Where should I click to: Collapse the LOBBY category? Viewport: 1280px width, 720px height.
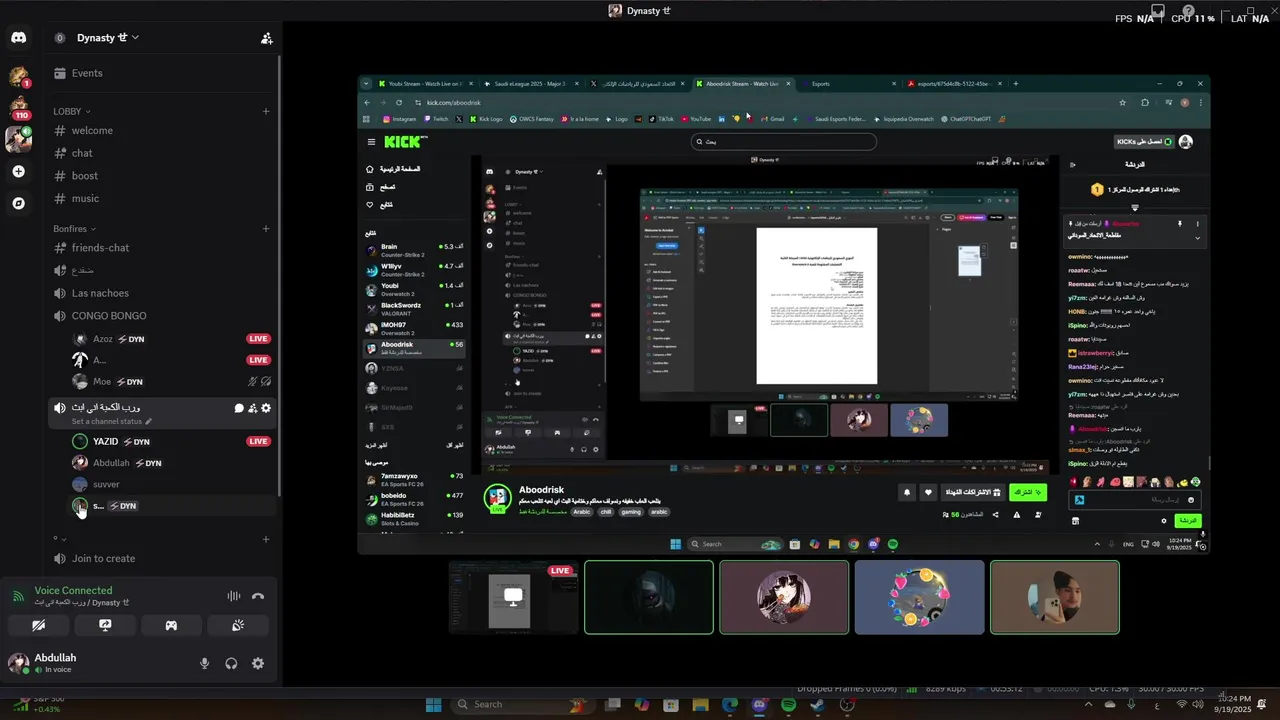point(72,111)
